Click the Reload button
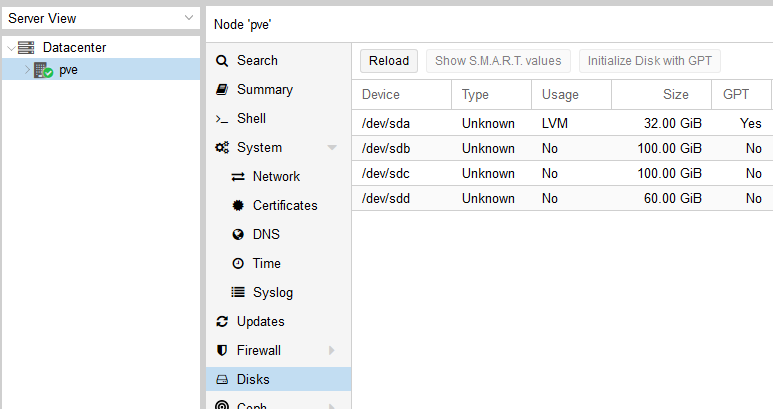 click(x=389, y=61)
